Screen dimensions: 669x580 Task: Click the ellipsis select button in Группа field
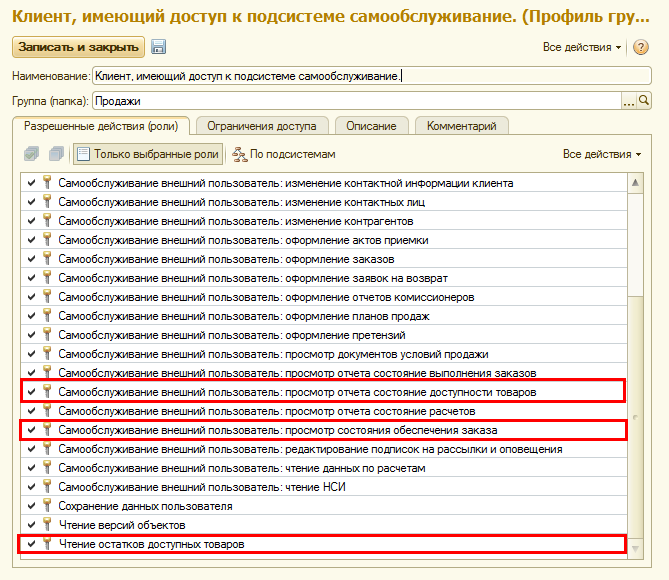(628, 101)
